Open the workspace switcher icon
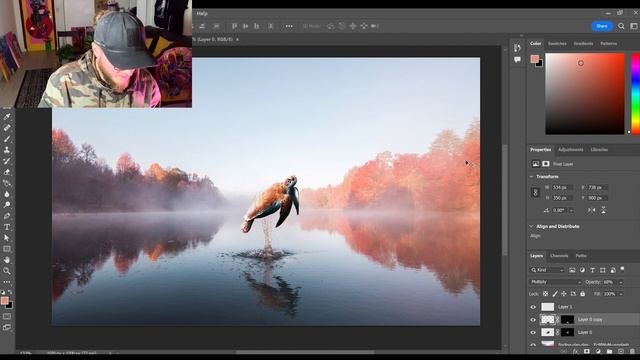This screenshot has height=360, width=640. (634, 26)
